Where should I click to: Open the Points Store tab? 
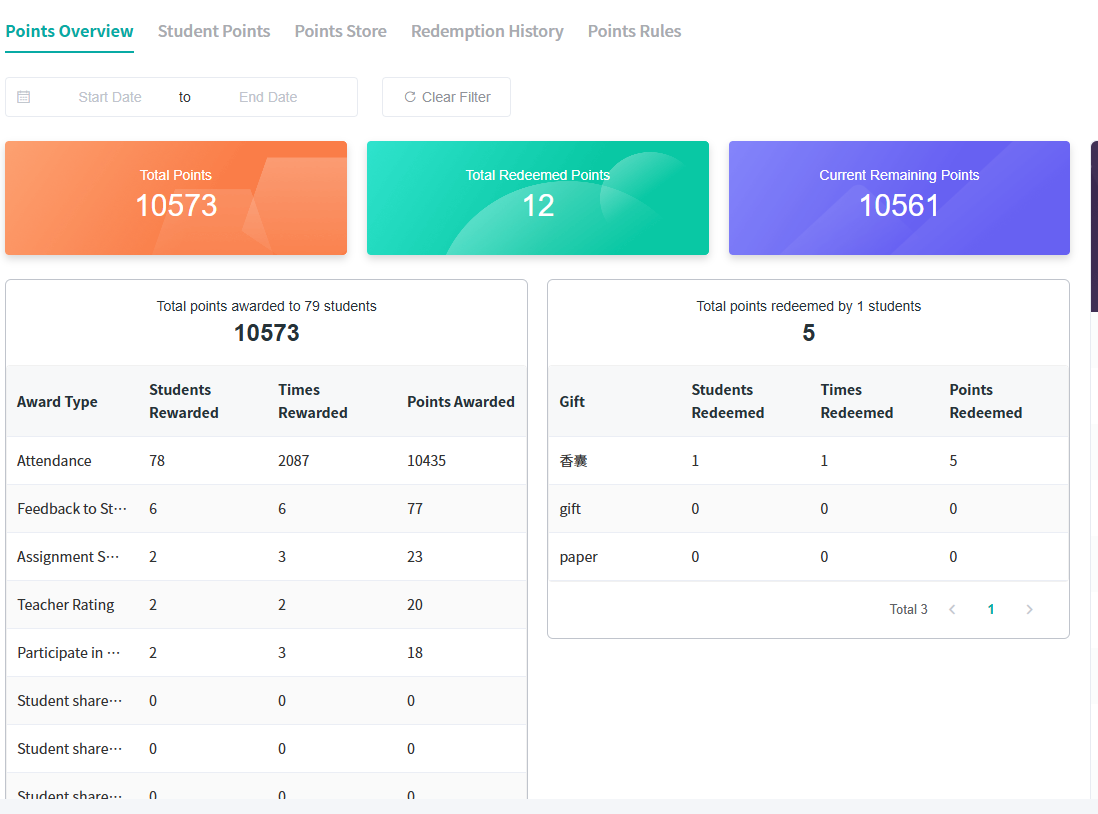coord(340,31)
